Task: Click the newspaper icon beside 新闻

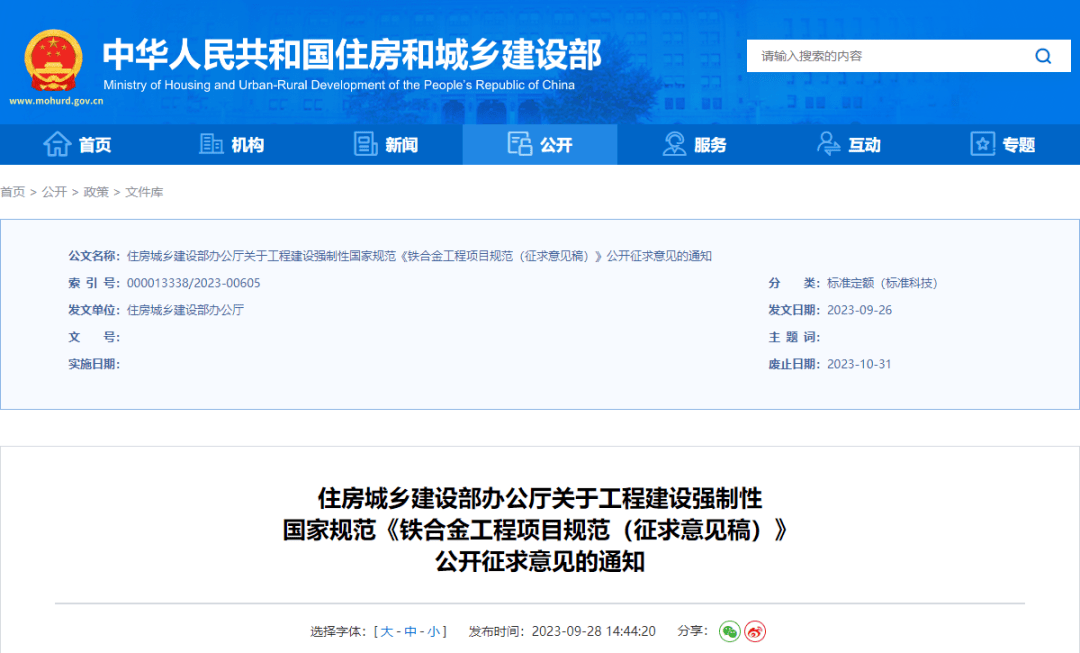Action: tap(366, 144)
